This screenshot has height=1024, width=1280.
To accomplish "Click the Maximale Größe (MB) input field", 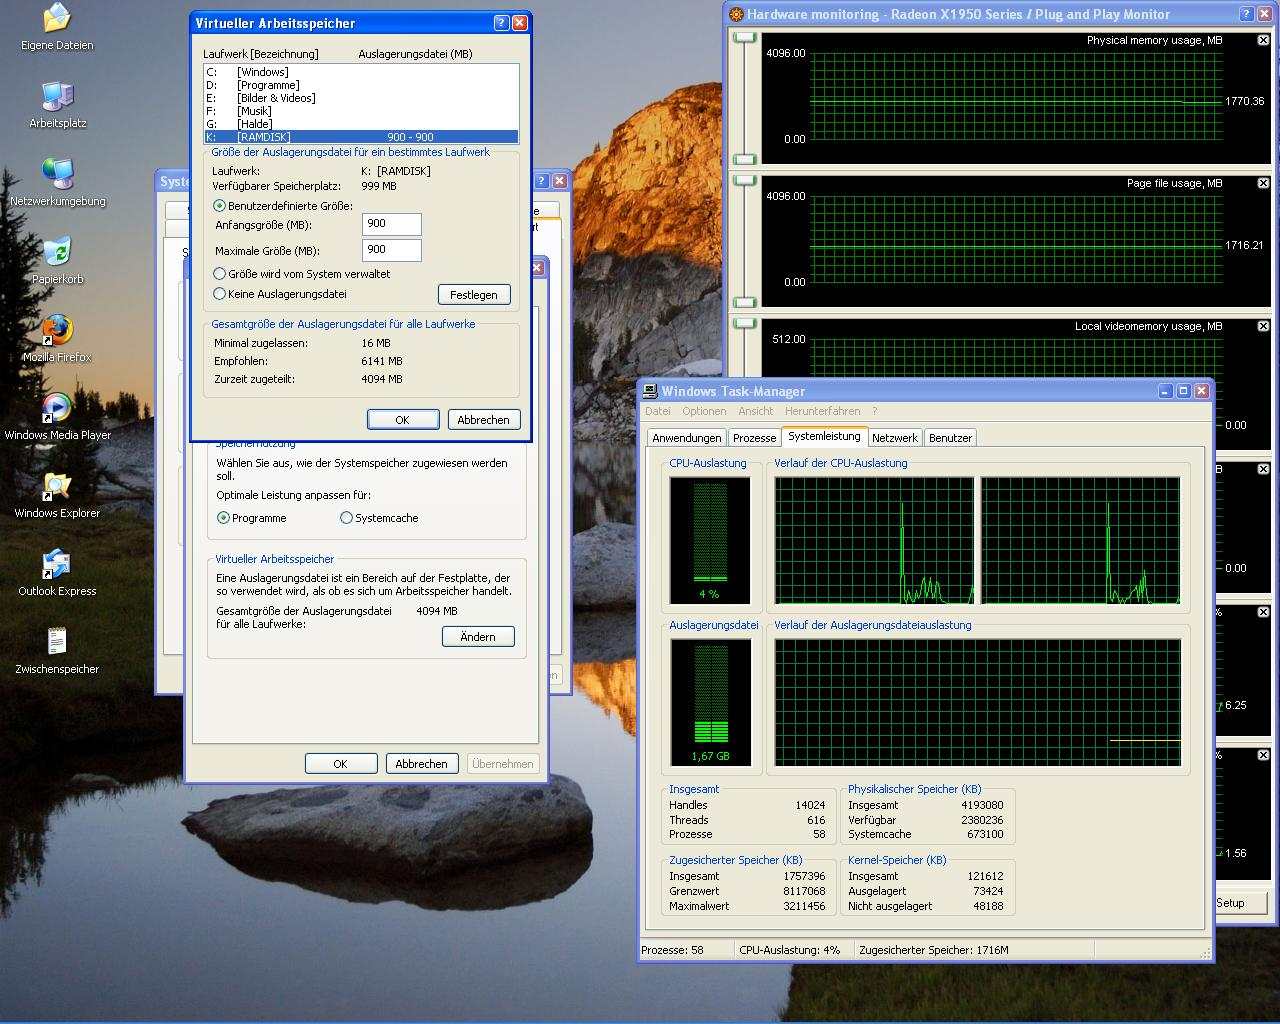I will pos(391,250).
